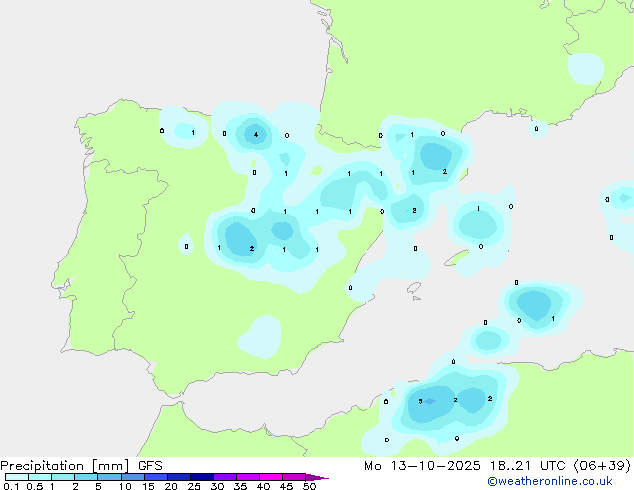
Task: Click the "0.1" legend label
Action: 11,486
